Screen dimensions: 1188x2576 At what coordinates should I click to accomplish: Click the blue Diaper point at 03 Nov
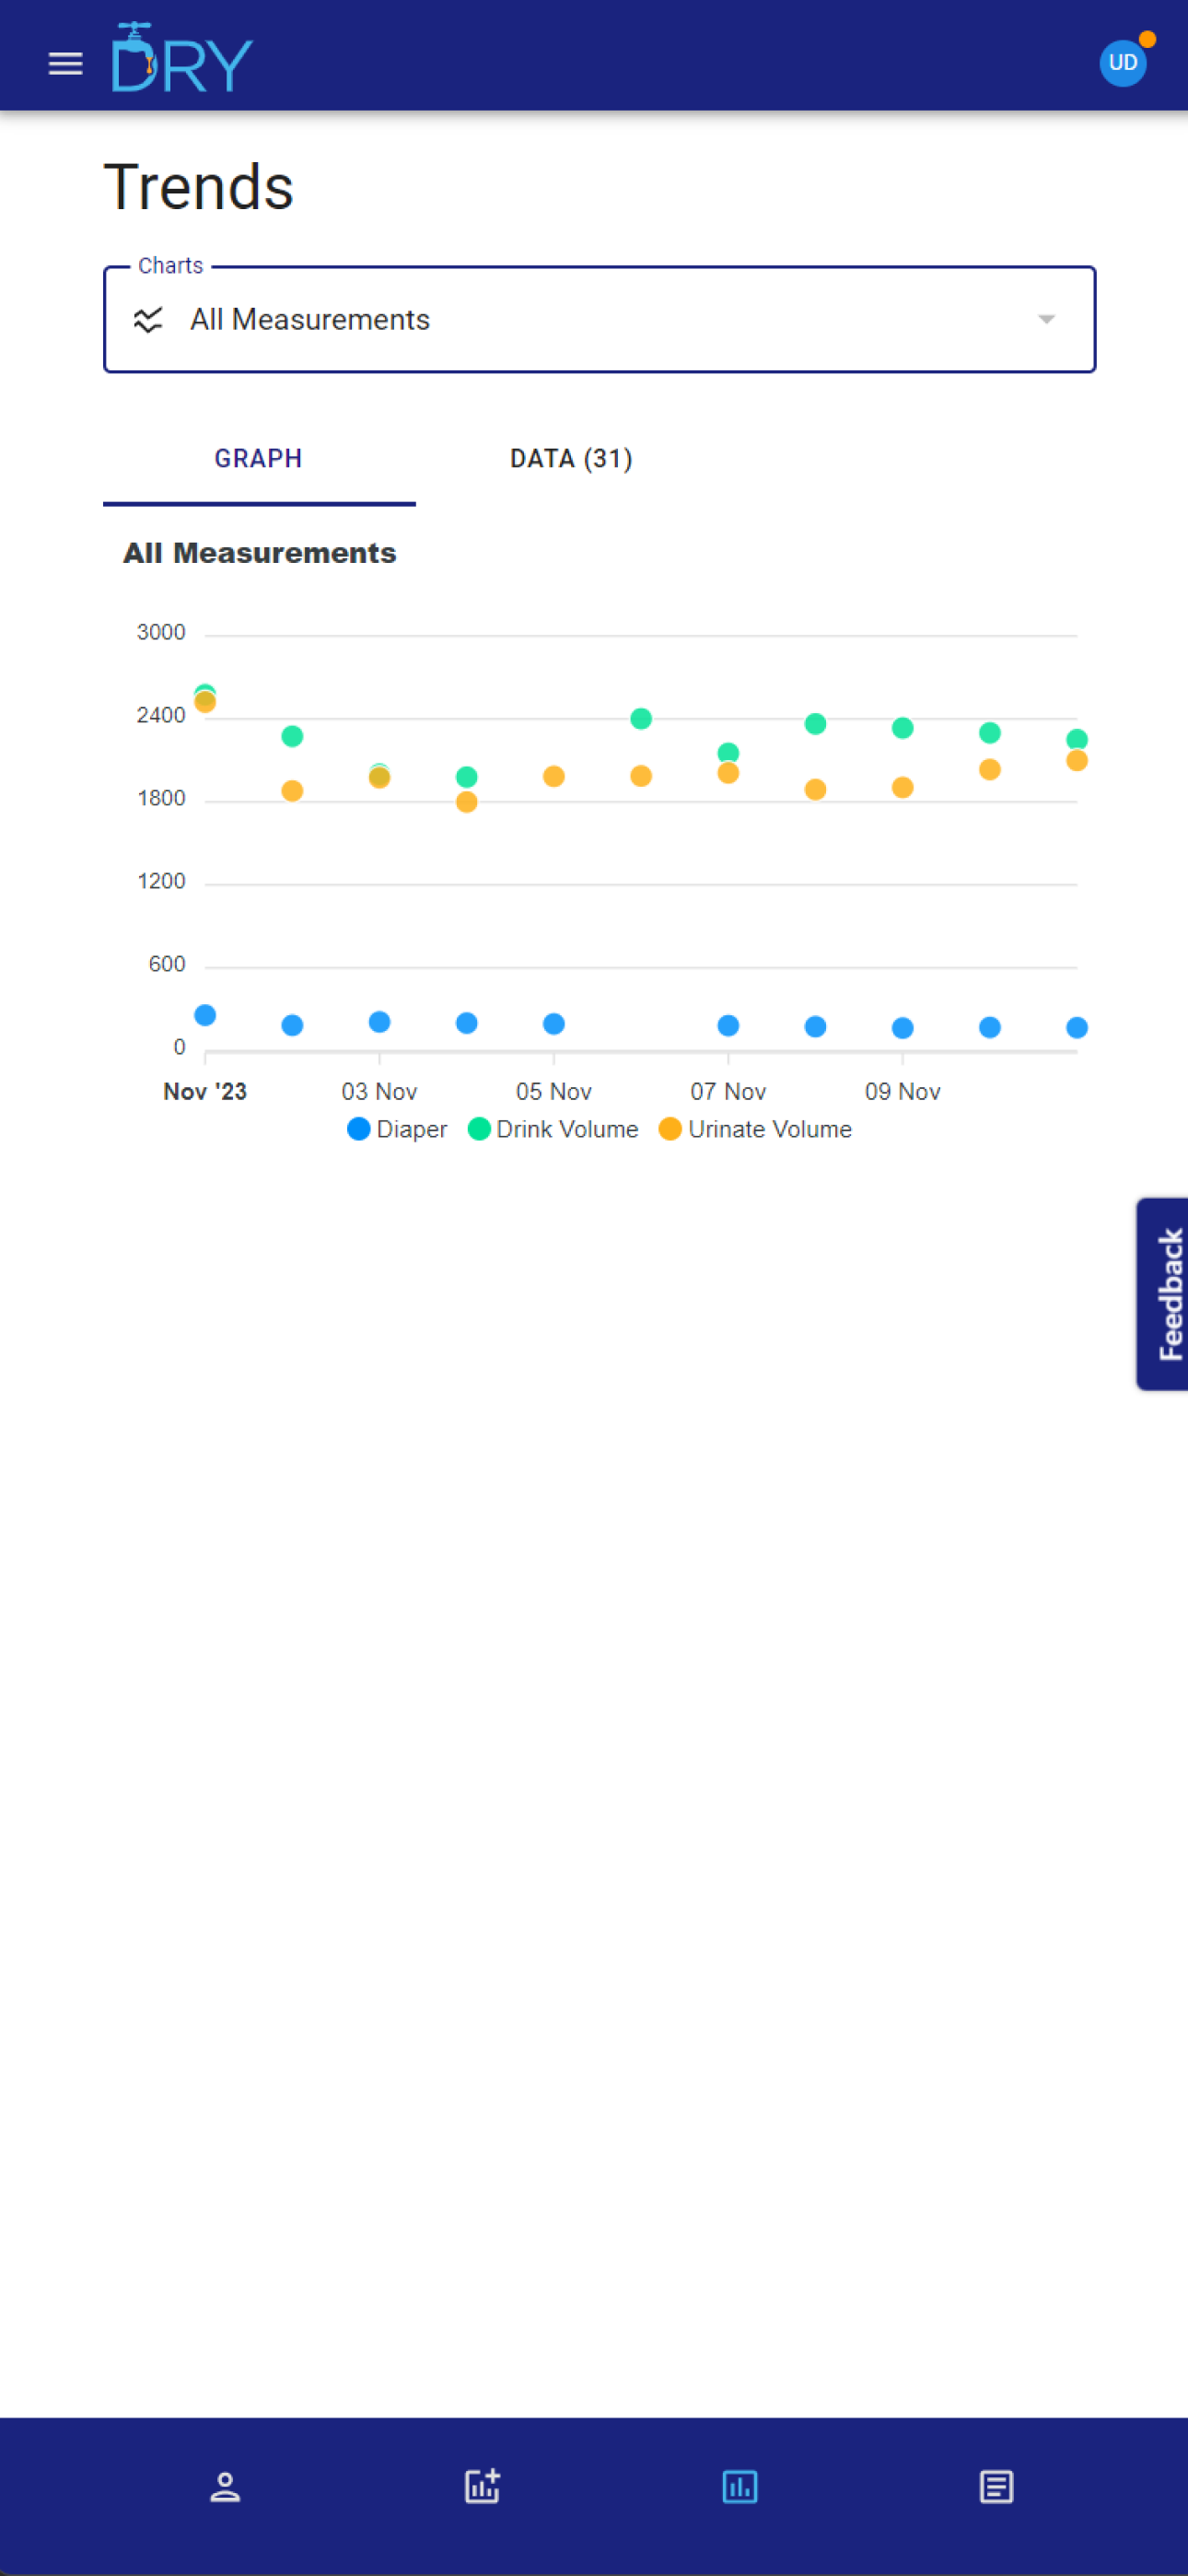click(379, 1022)
